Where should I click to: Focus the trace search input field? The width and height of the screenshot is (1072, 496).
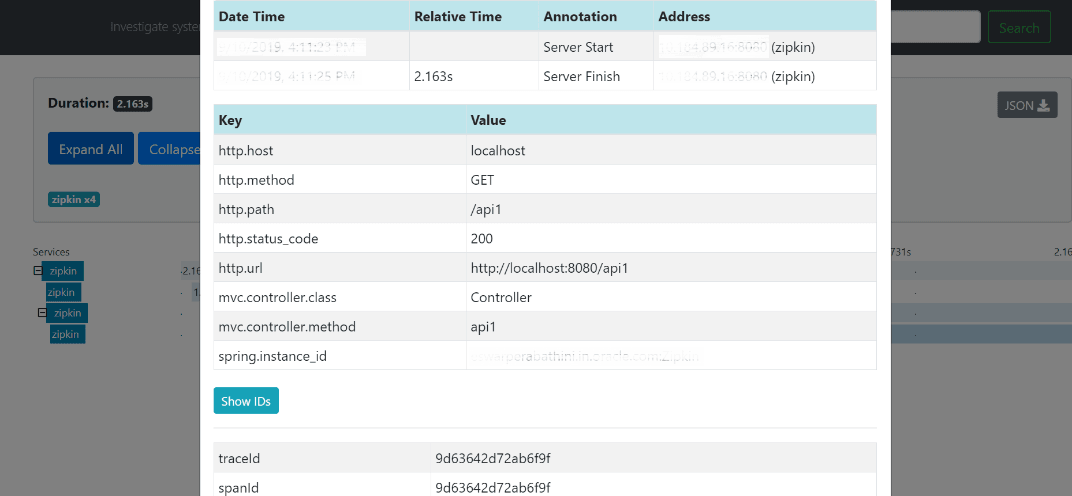(x=934, y=27)
